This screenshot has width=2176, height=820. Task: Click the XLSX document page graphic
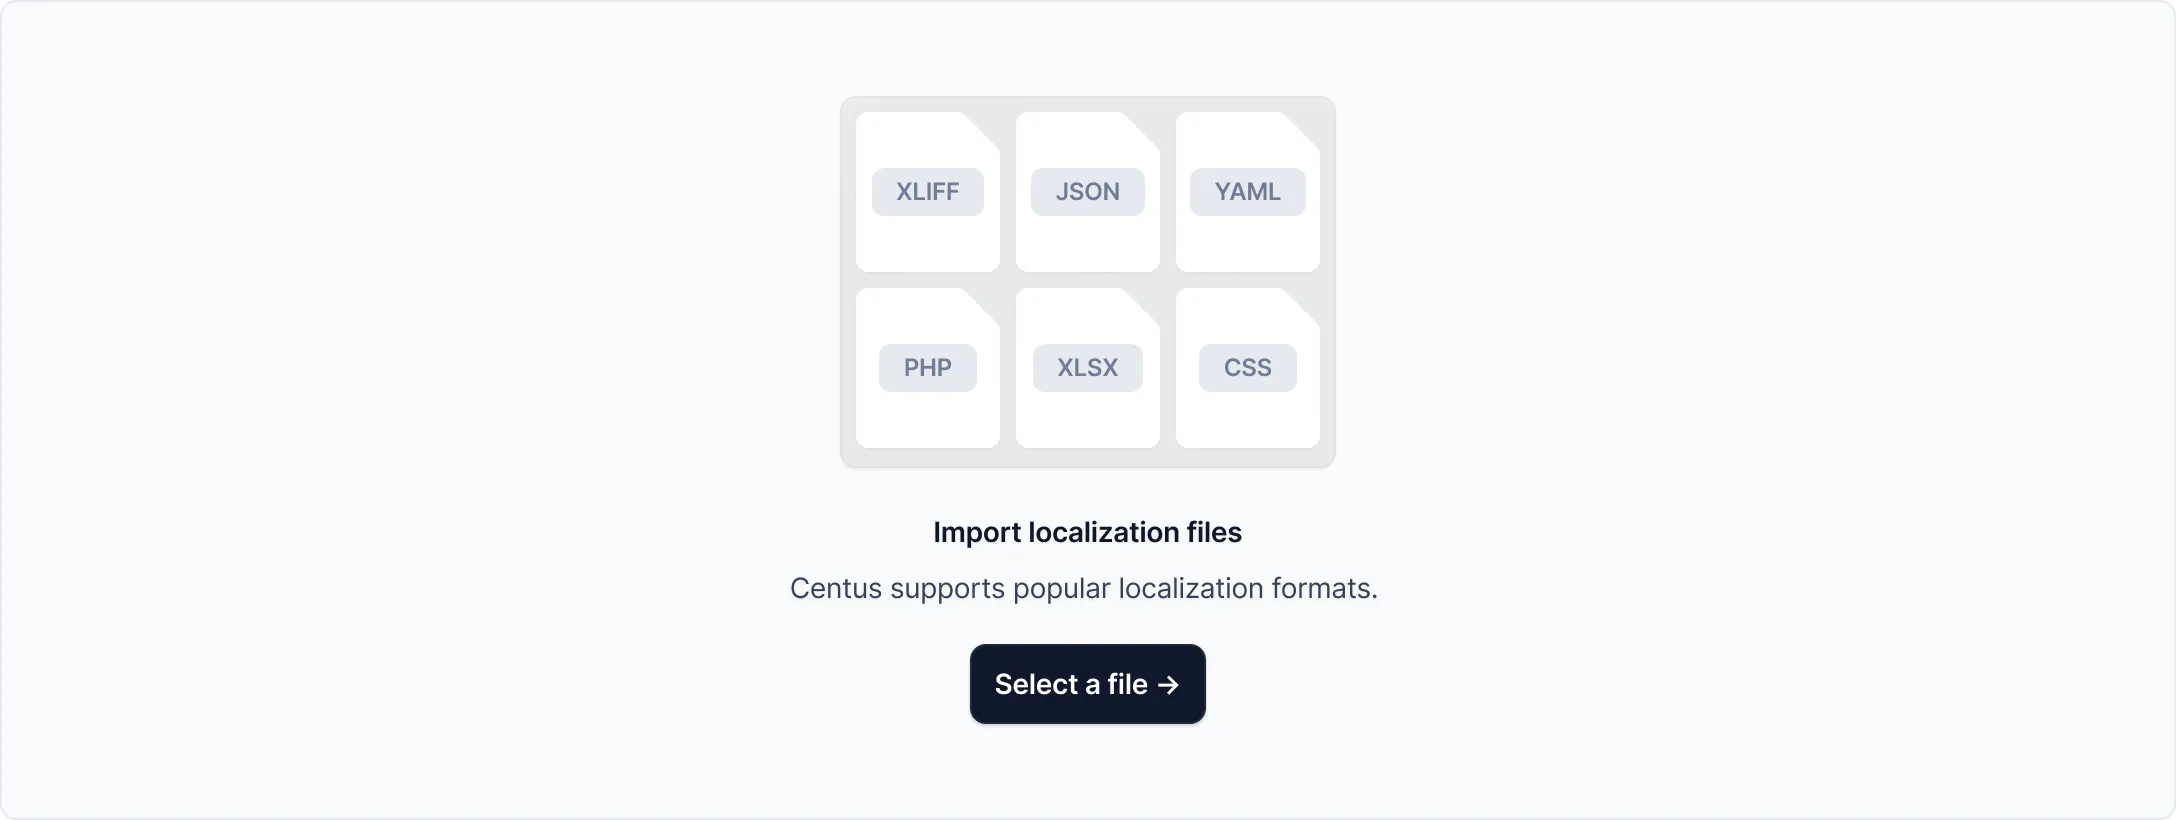(x=1087, y=415)
